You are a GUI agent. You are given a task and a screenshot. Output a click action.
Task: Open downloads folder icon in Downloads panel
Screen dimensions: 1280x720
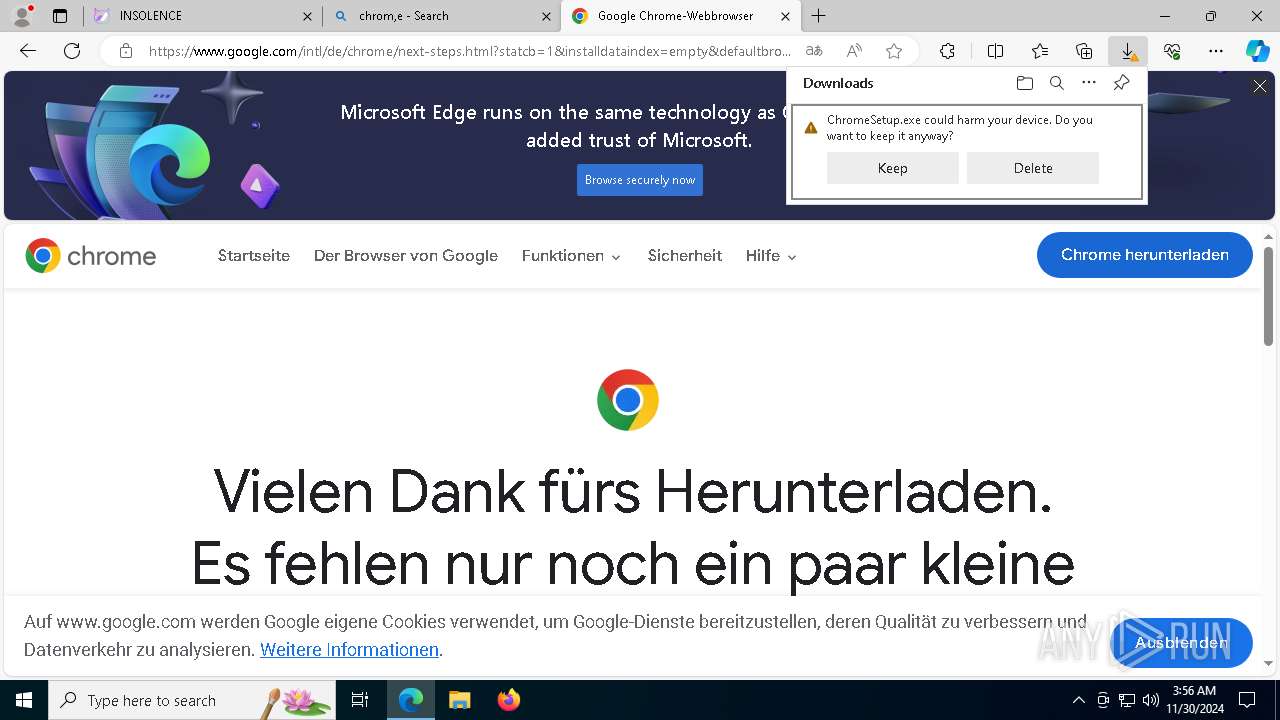[1024, 83]
